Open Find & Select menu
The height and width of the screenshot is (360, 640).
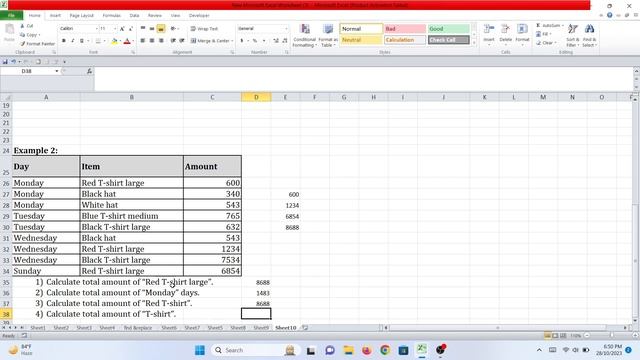[589, 36]
